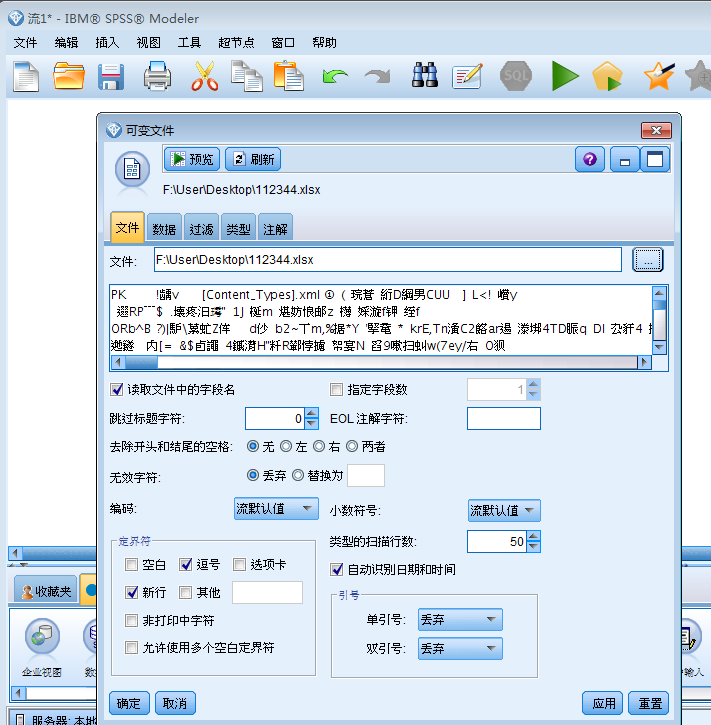
Task: Select the 企业视图 palette node
Action: pyautogui.click(x=42, y=647)
